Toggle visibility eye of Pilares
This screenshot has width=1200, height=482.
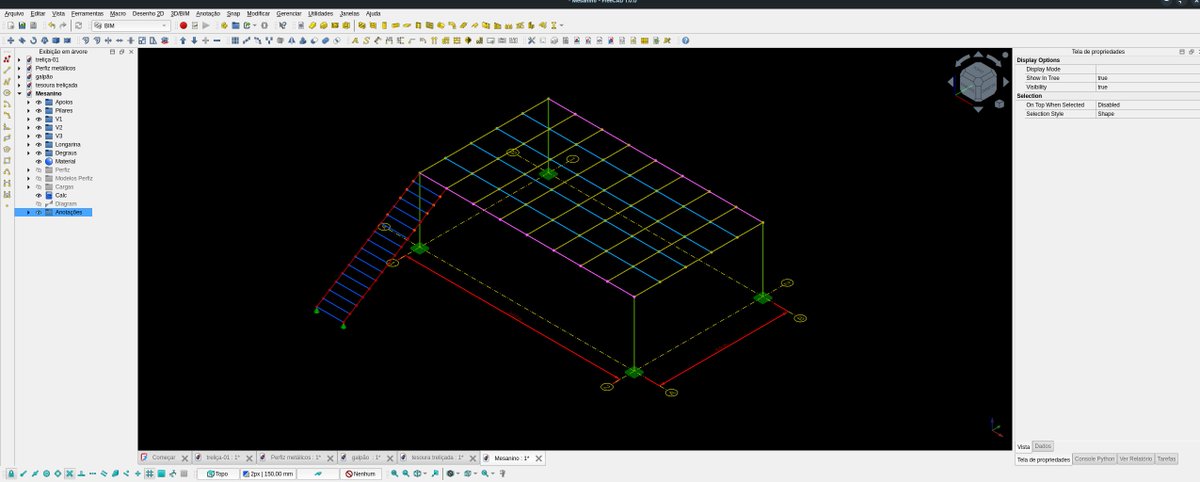pos(39,110)
